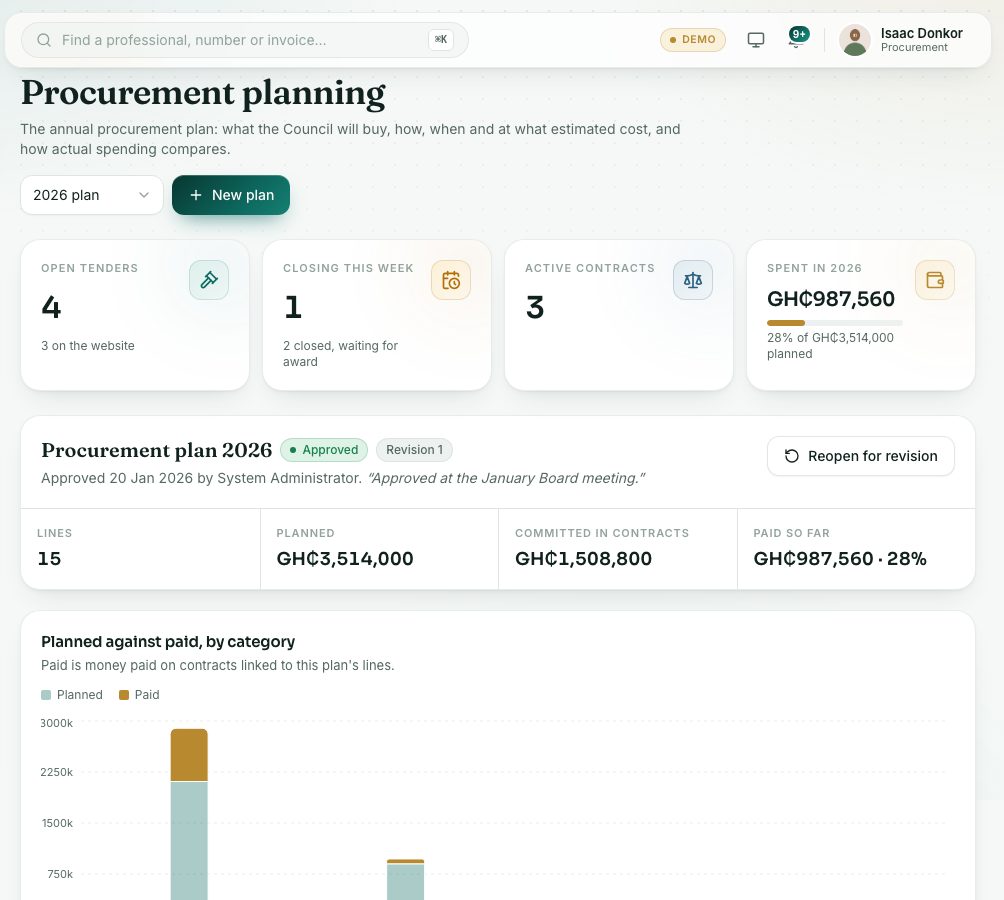Open the monitor display icon
The width and height of the screenshot is (1004, 900).
[756, 40]
